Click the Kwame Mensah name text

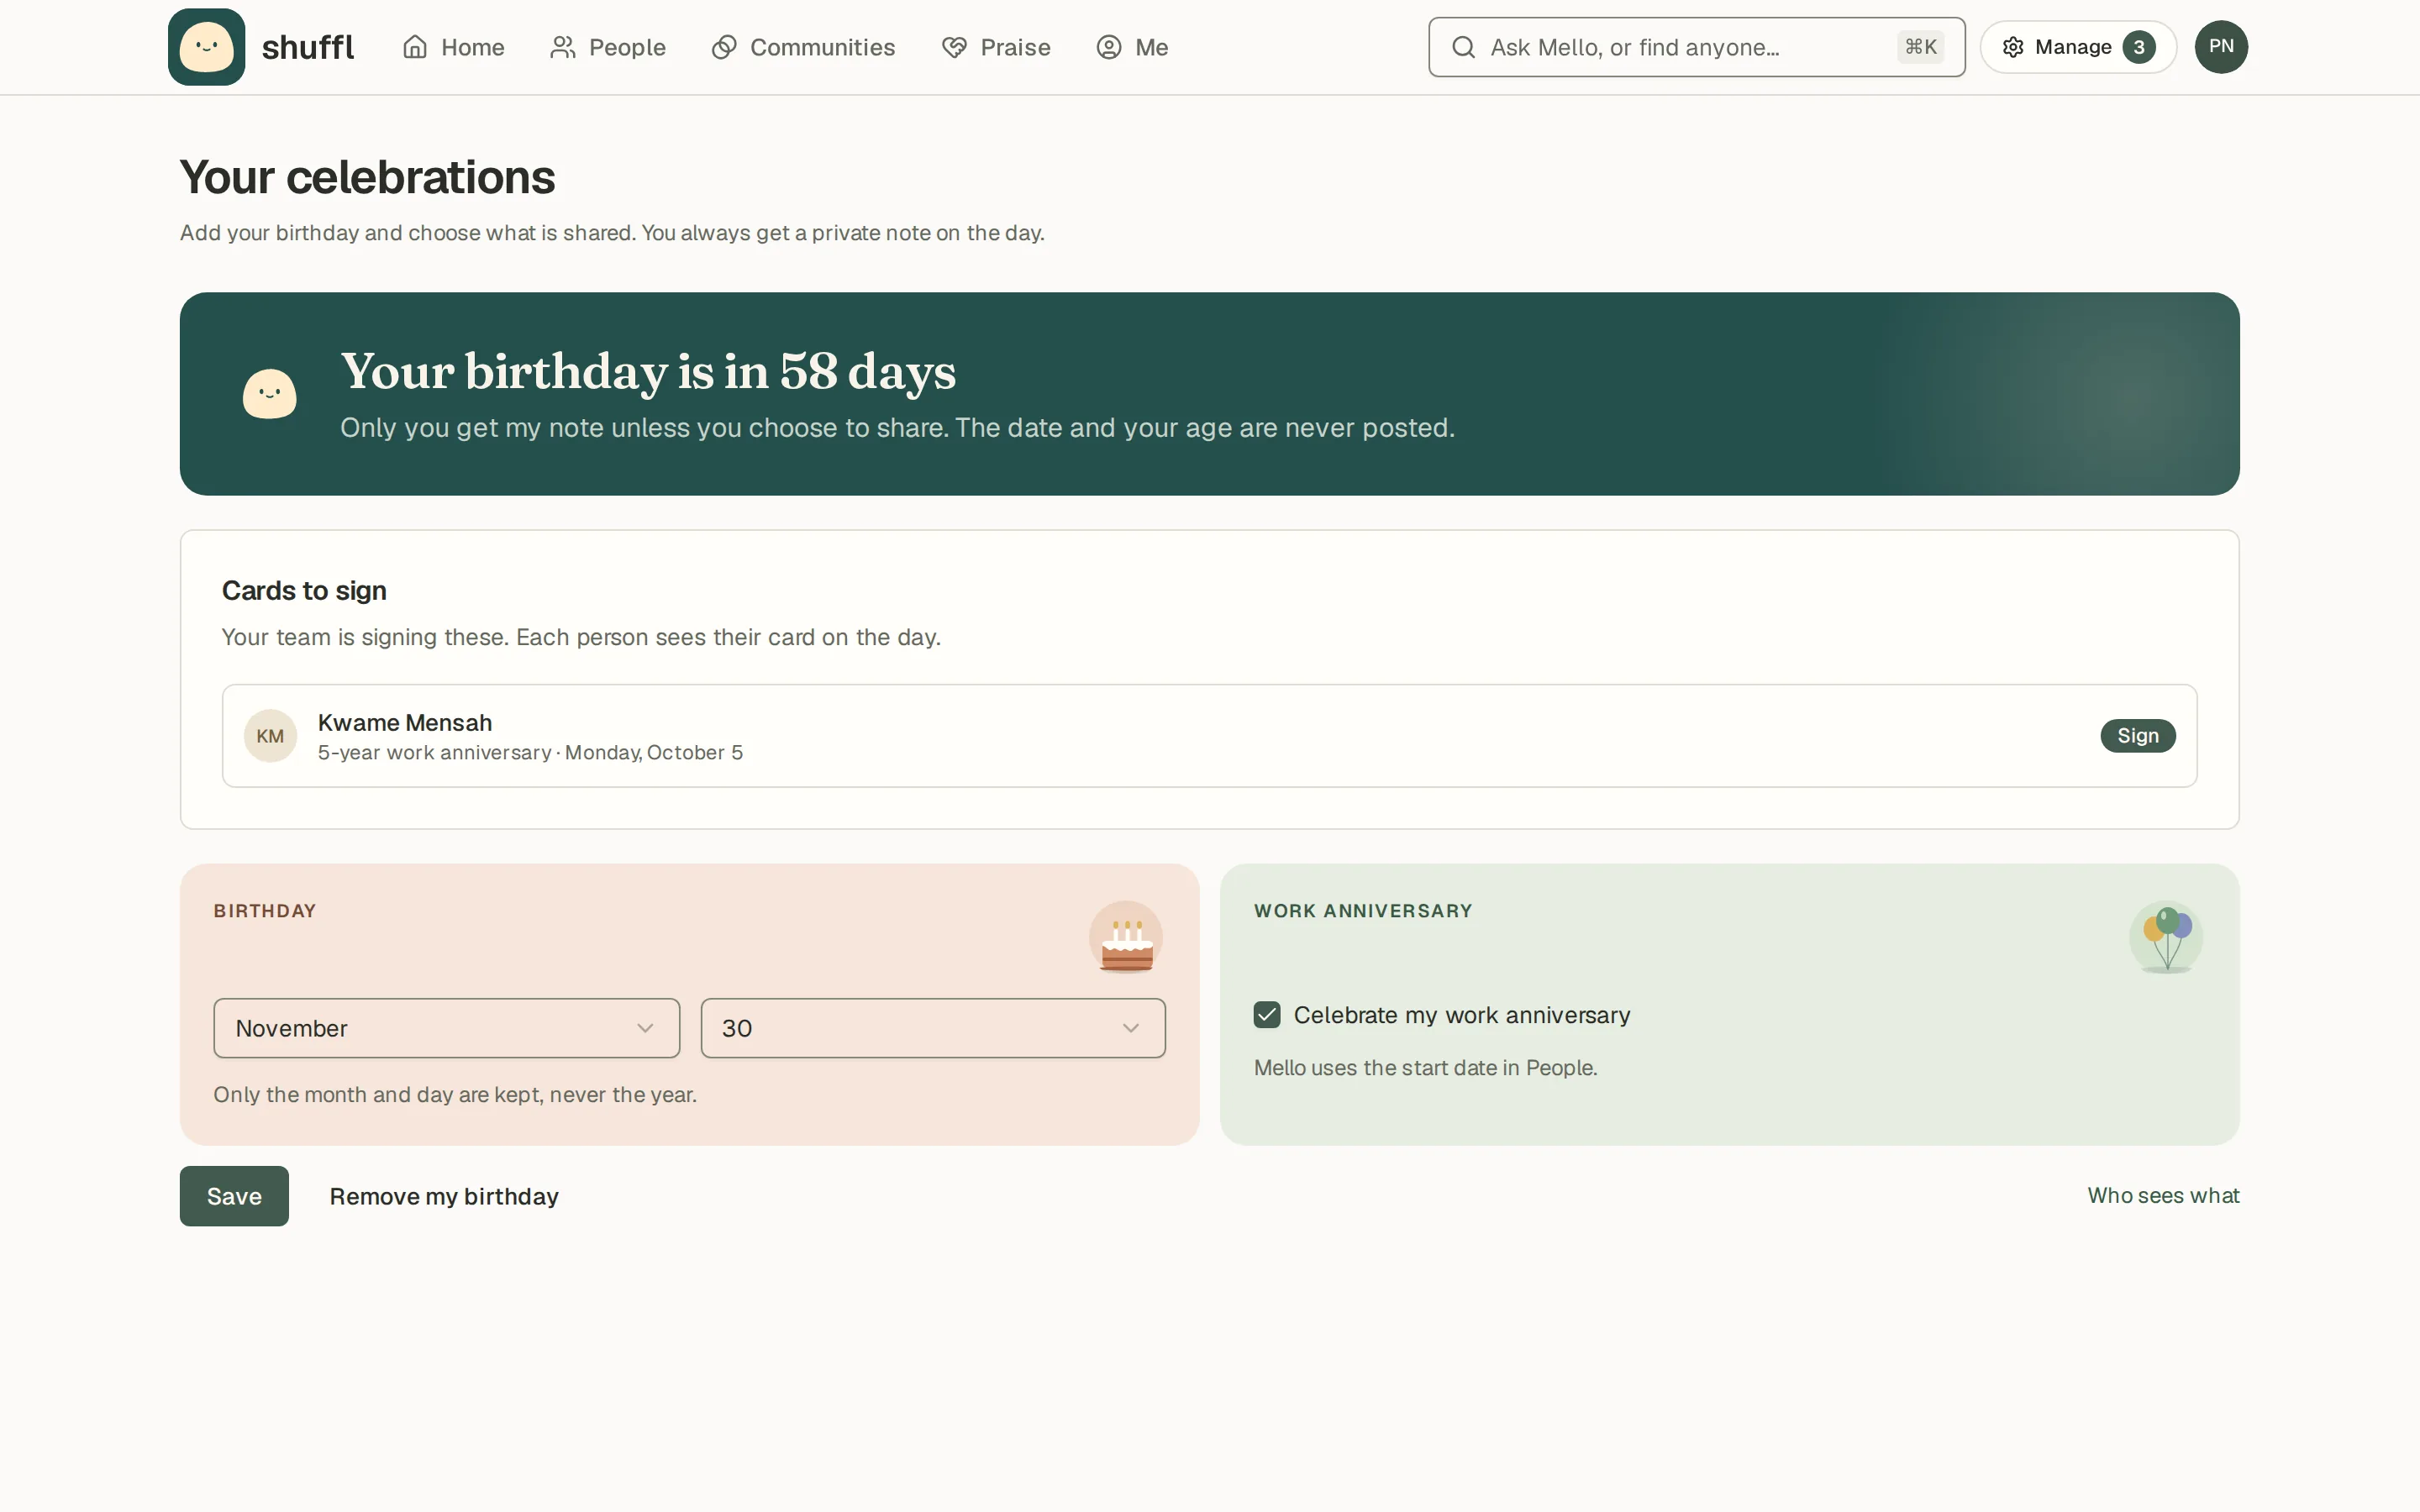click(405, 722)
